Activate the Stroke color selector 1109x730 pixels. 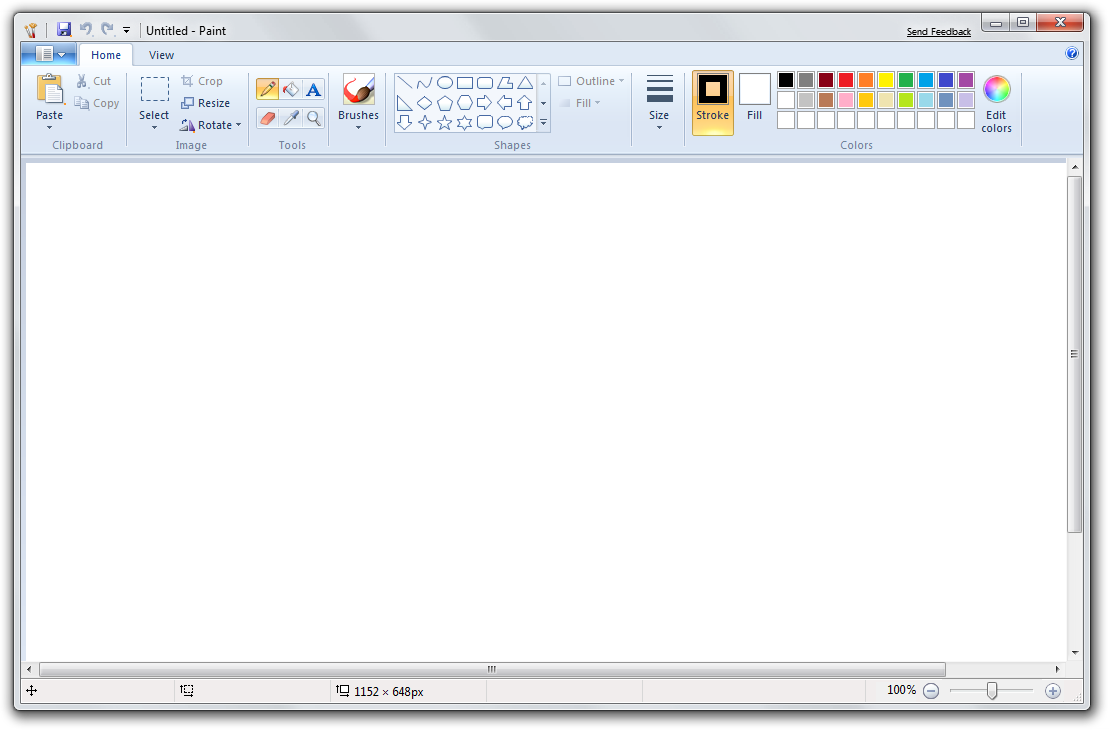point(712,103)
